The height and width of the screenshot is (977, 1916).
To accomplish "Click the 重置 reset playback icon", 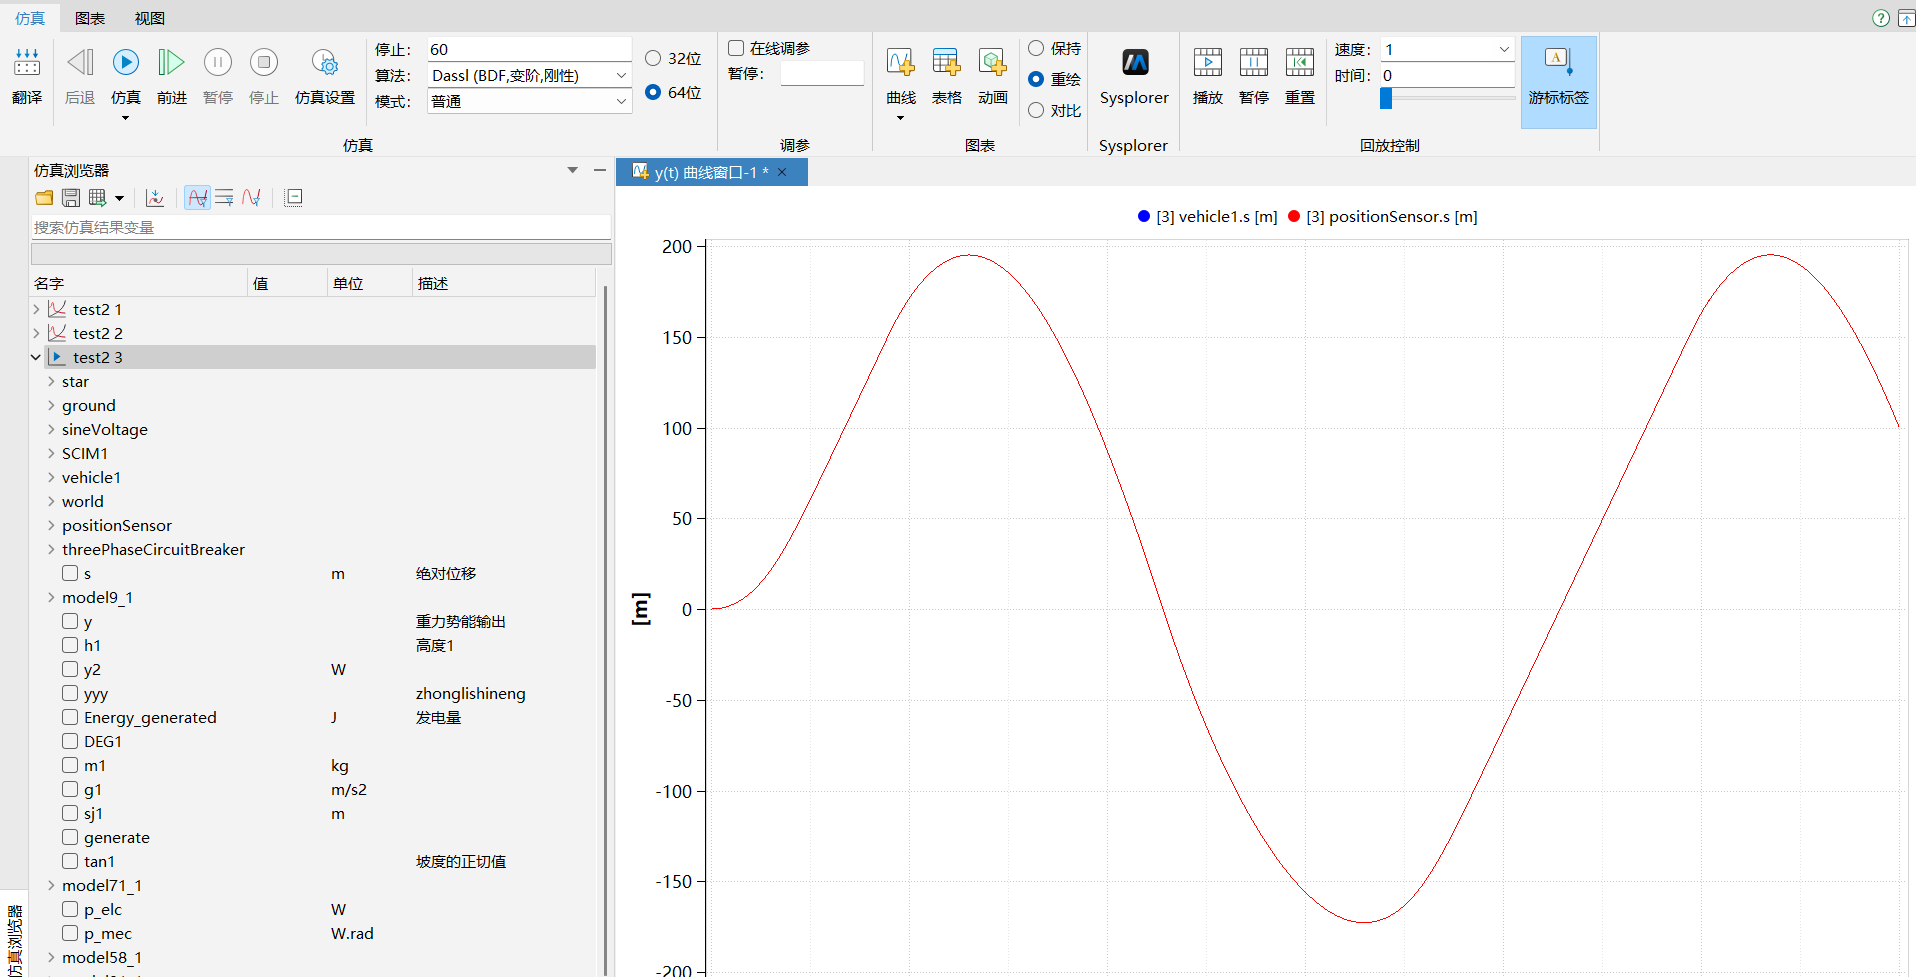I will click(1300, 64).
